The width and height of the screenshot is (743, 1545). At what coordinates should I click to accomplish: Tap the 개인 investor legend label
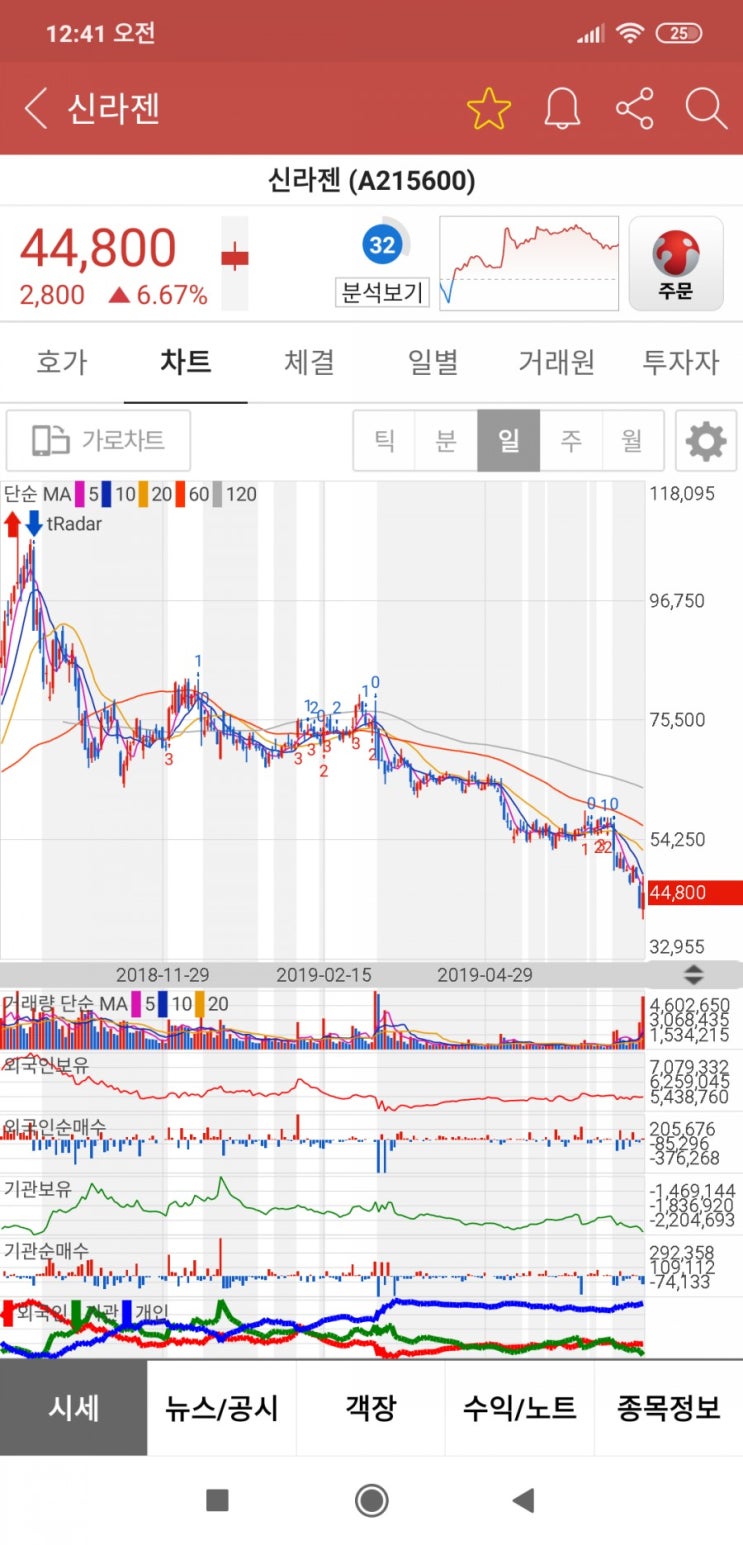[153, 1311]
